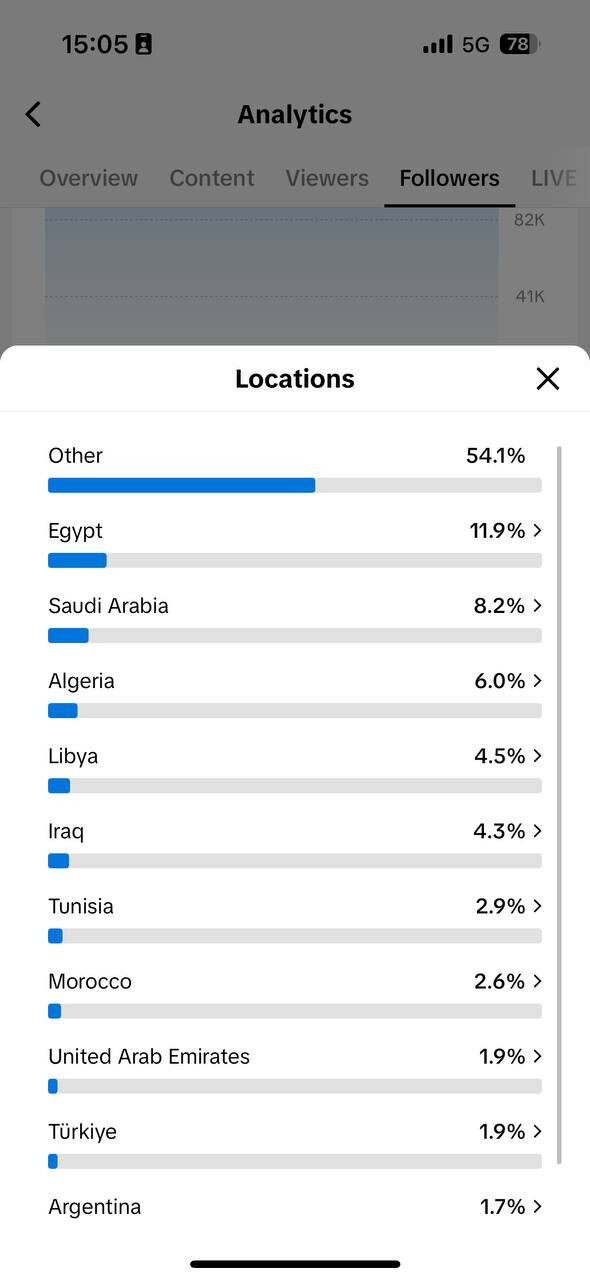
Task: Click the Locations list vertical scrollbar
Action: 559,805
